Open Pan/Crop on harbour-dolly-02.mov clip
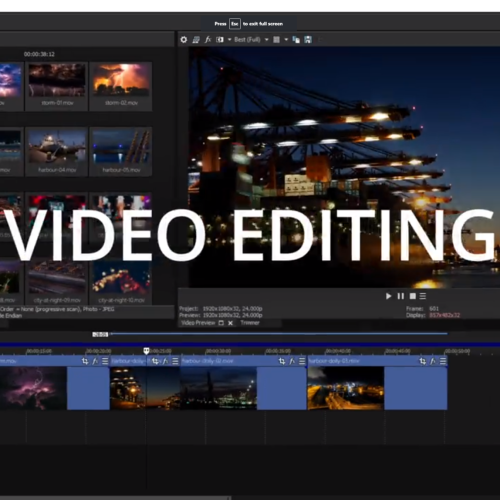Image resolution: width=500 pixels, height=500 pixels. pyautogui.click(x=282, y=361)
